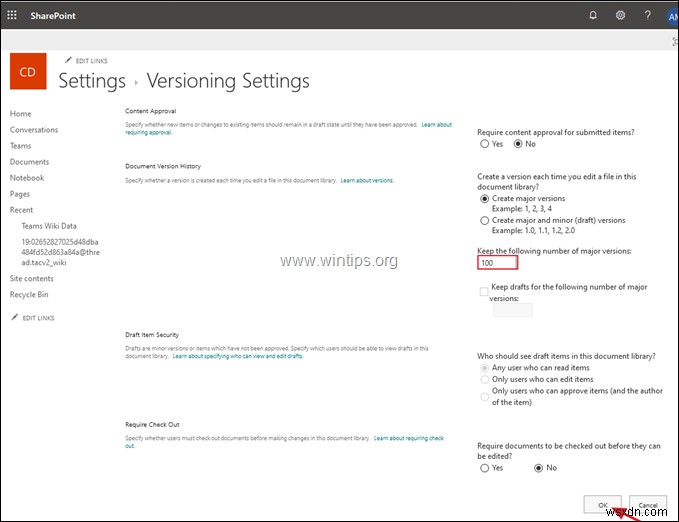Choose Create major and minor (draft) versions
679x522 pixels.
484,220
